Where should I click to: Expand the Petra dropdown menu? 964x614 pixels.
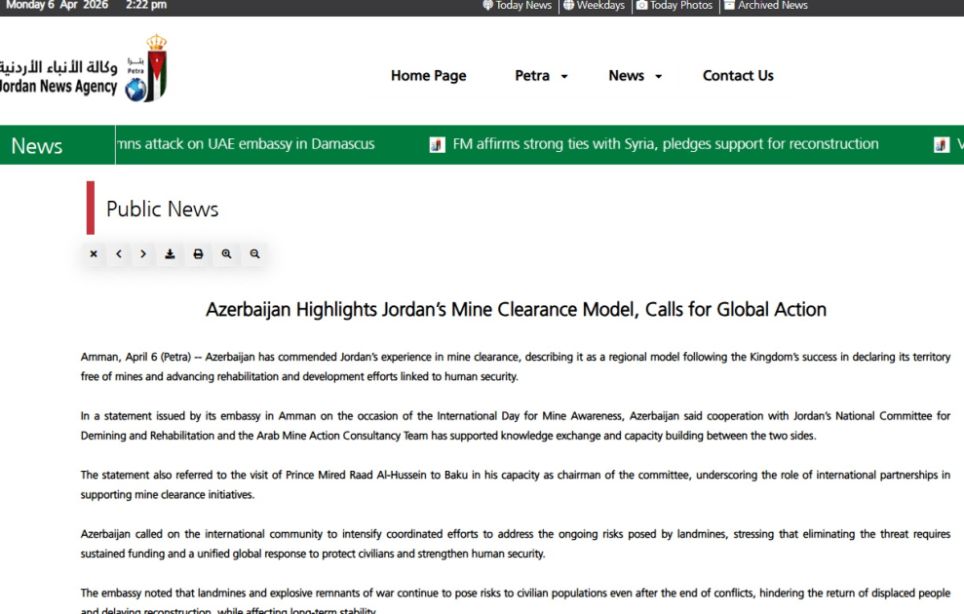point(541,76)
